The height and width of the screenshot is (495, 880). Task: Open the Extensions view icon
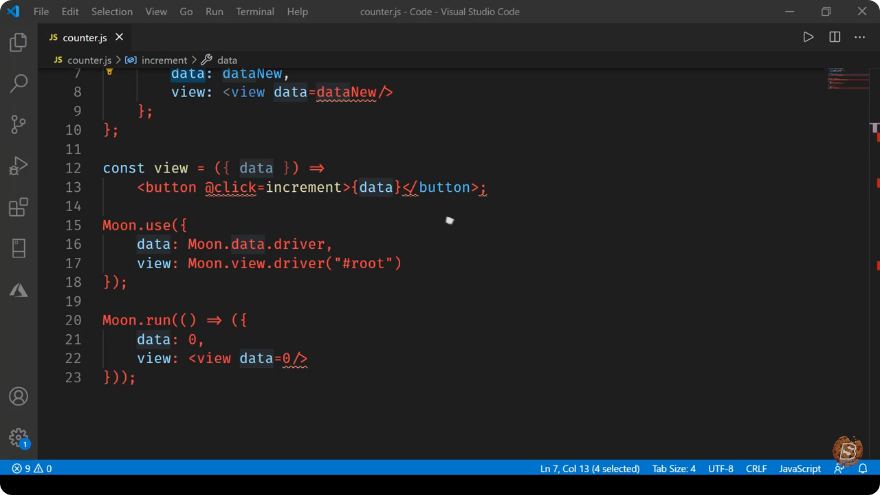click(18, 207)
